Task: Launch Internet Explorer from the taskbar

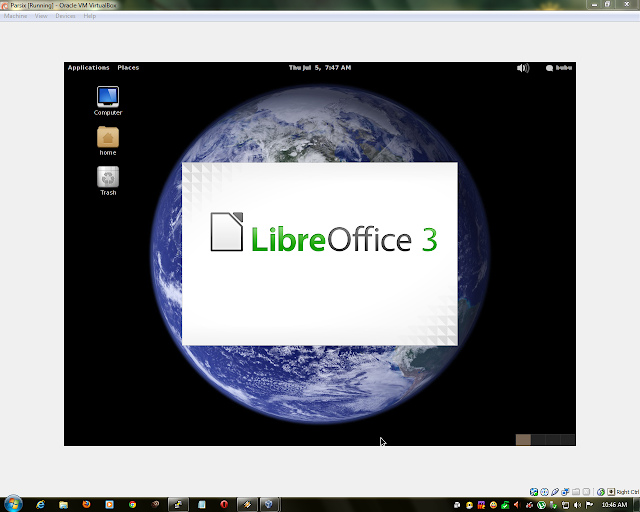Action: 40,505
